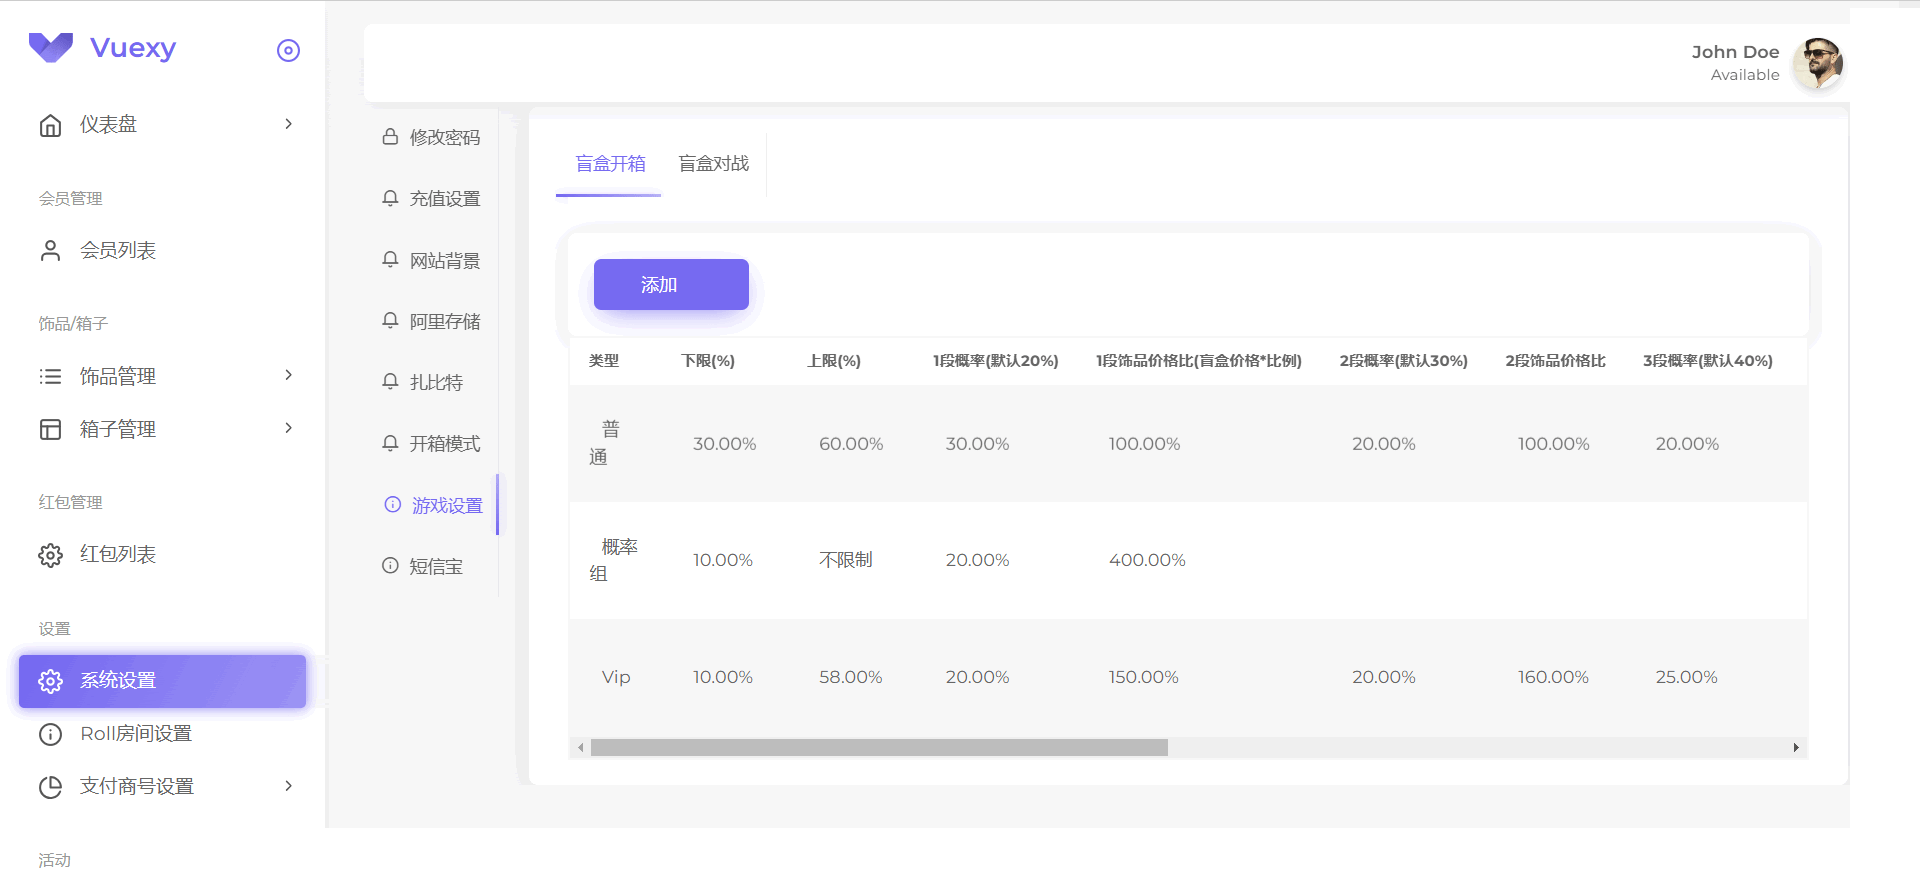Expand the 仪表盘 menu chevron
The image size is (1920, 885).
288,124
